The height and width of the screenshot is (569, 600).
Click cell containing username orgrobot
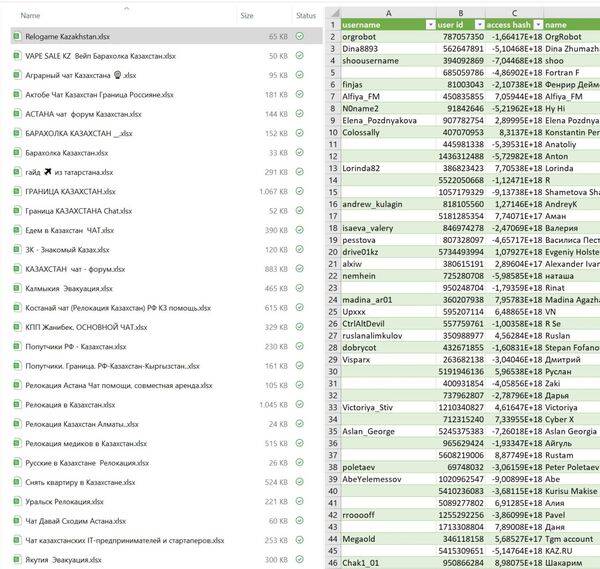(388, 37)
